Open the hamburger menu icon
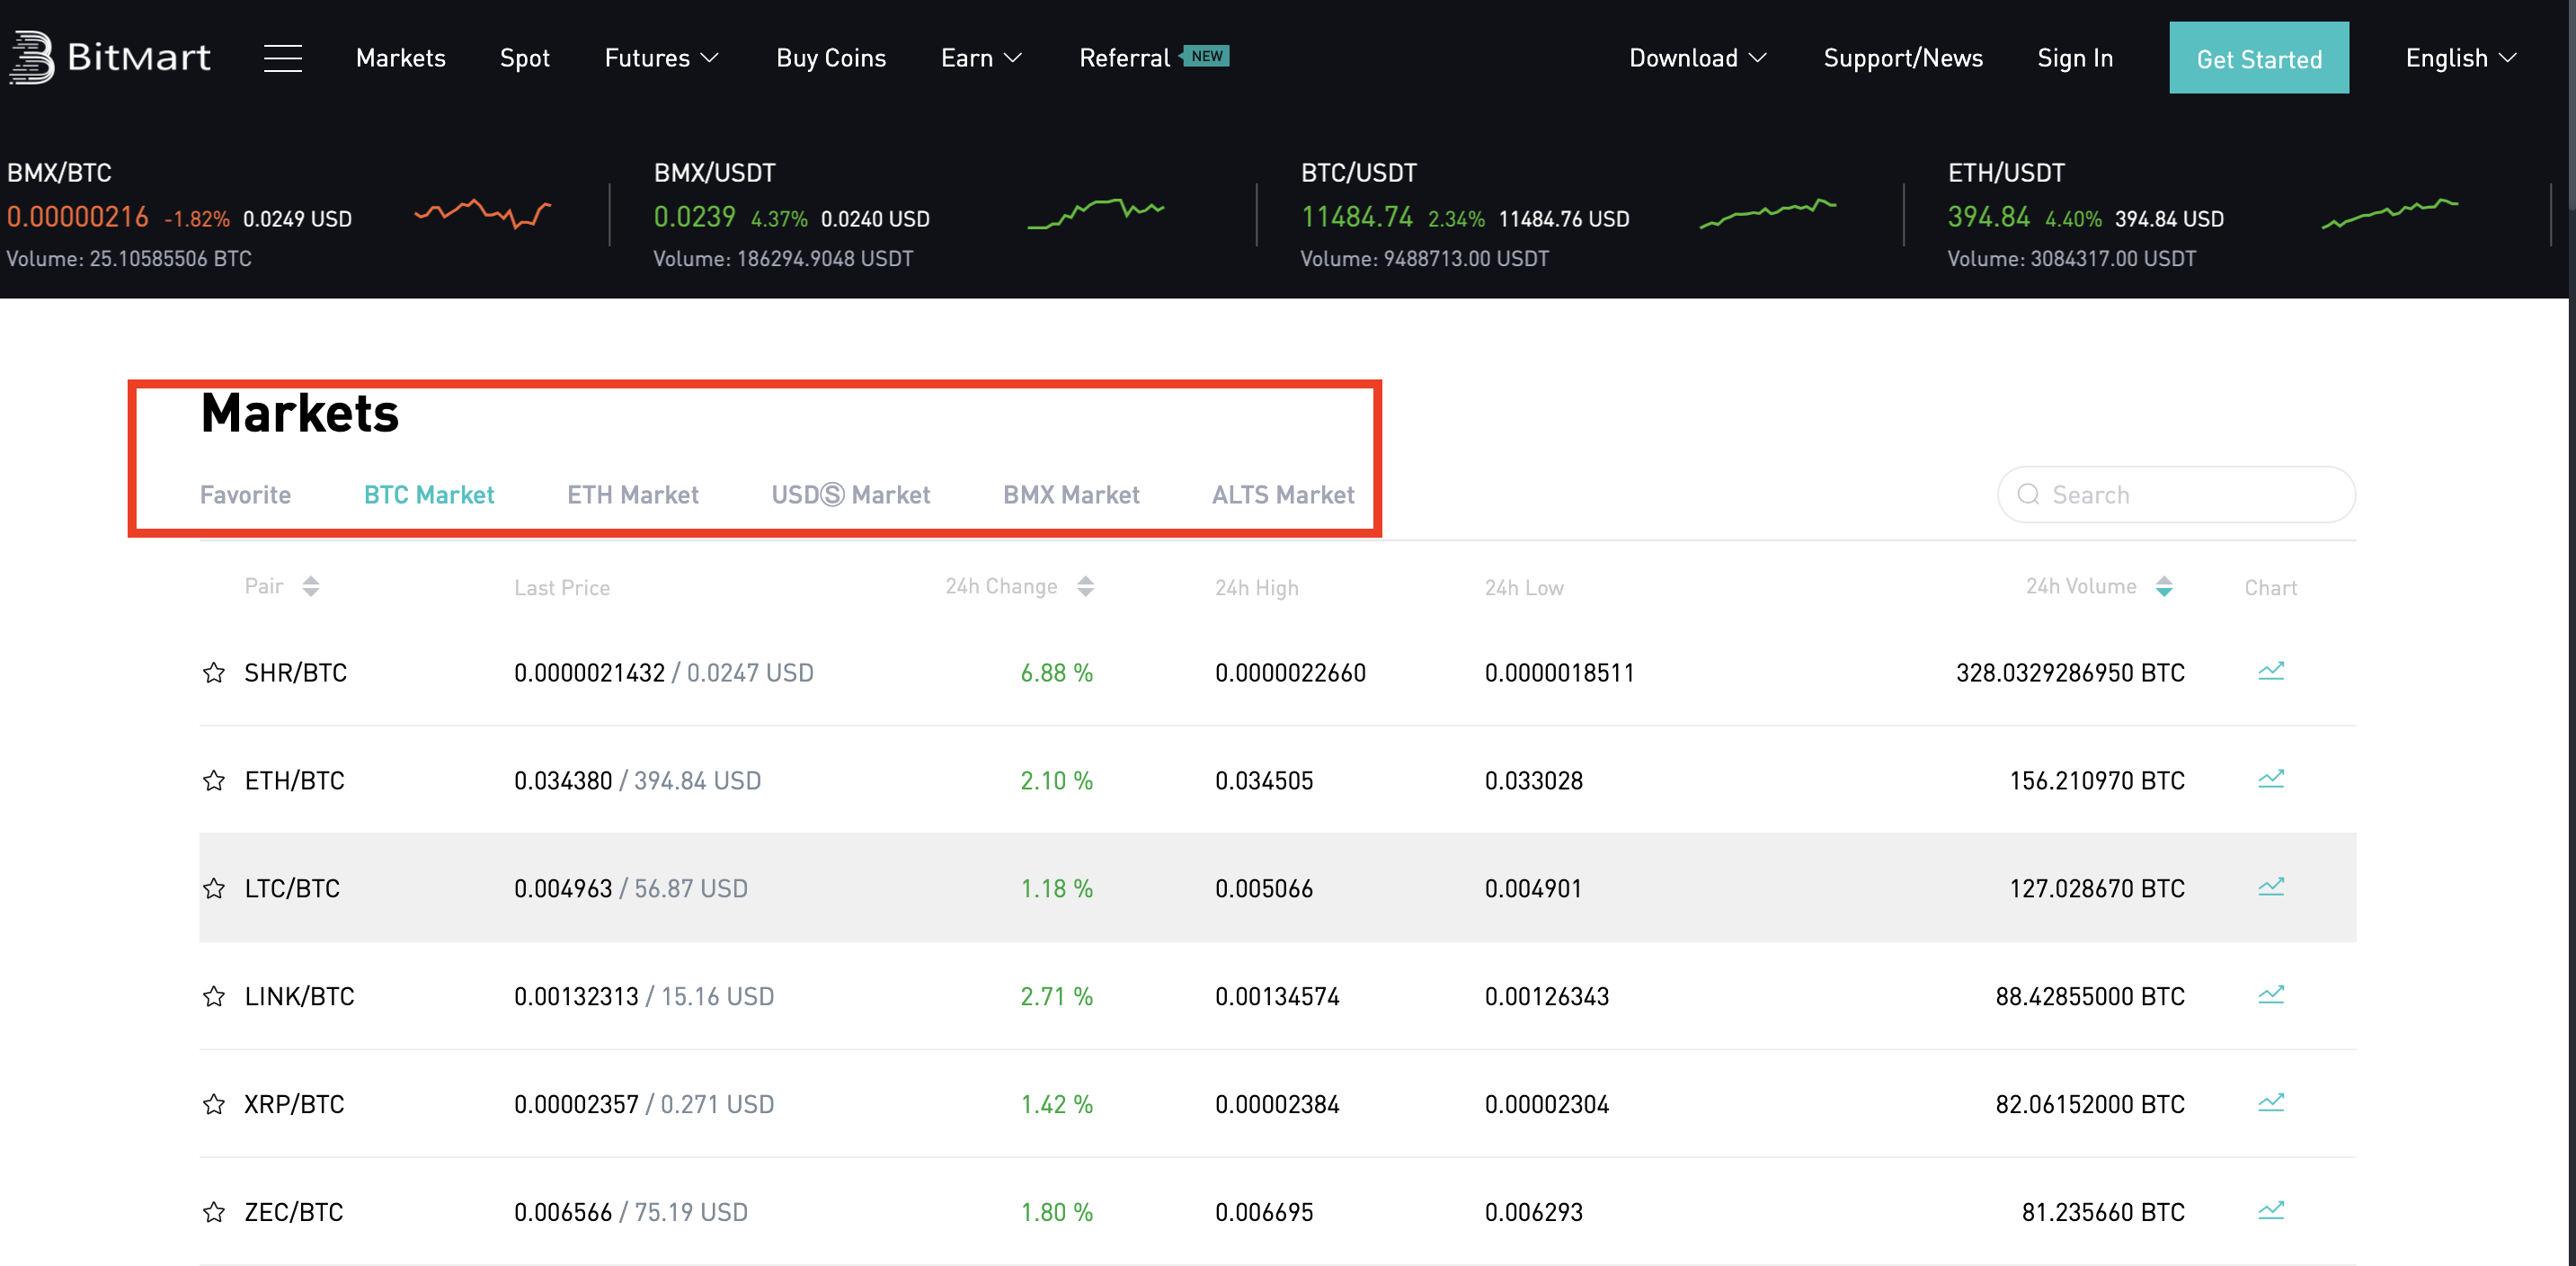Screen dimensions: 2576x1266 [283, 58]
